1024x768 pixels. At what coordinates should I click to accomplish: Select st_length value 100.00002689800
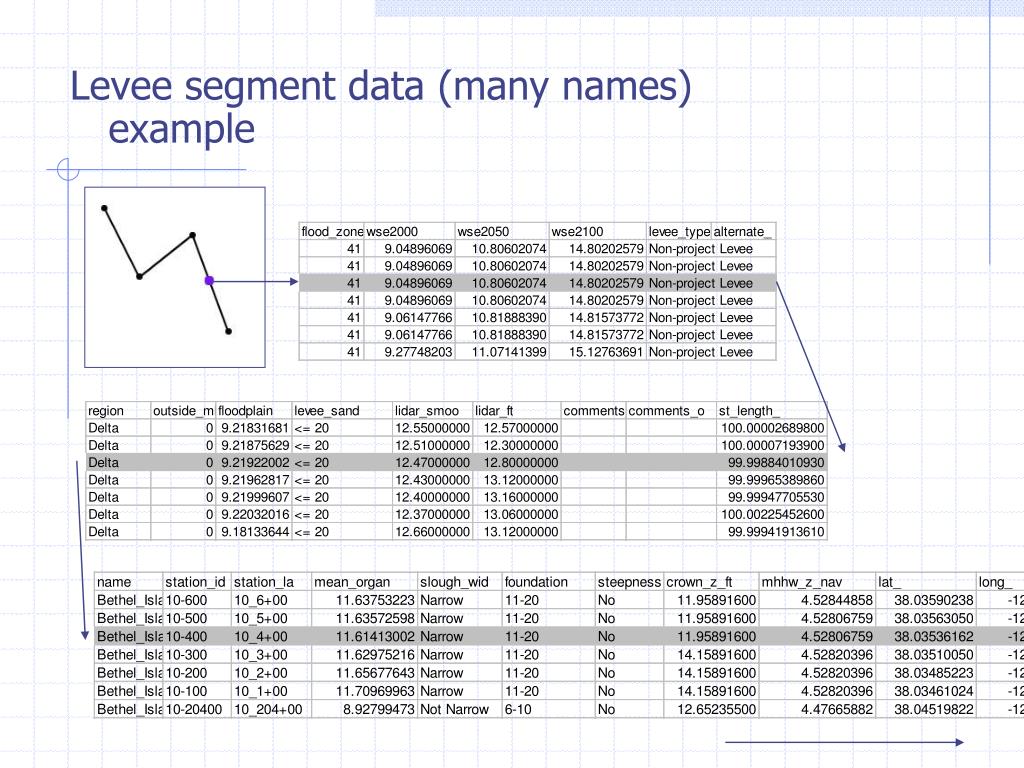pyautogui.click(x=773, y=428)
